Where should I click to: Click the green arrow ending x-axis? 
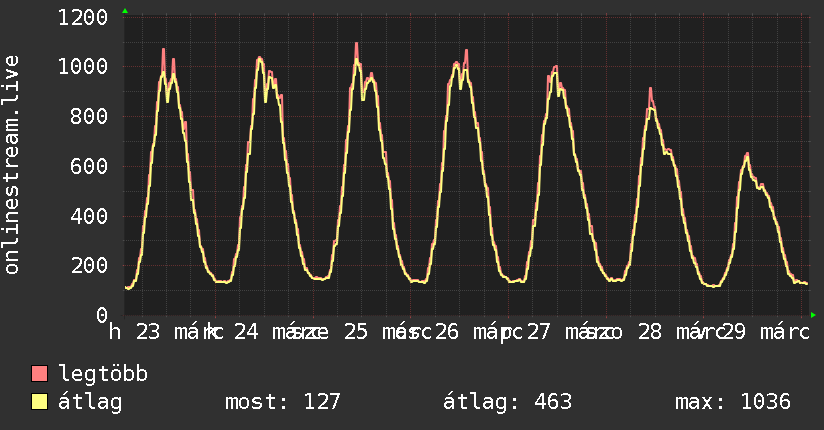813,315
